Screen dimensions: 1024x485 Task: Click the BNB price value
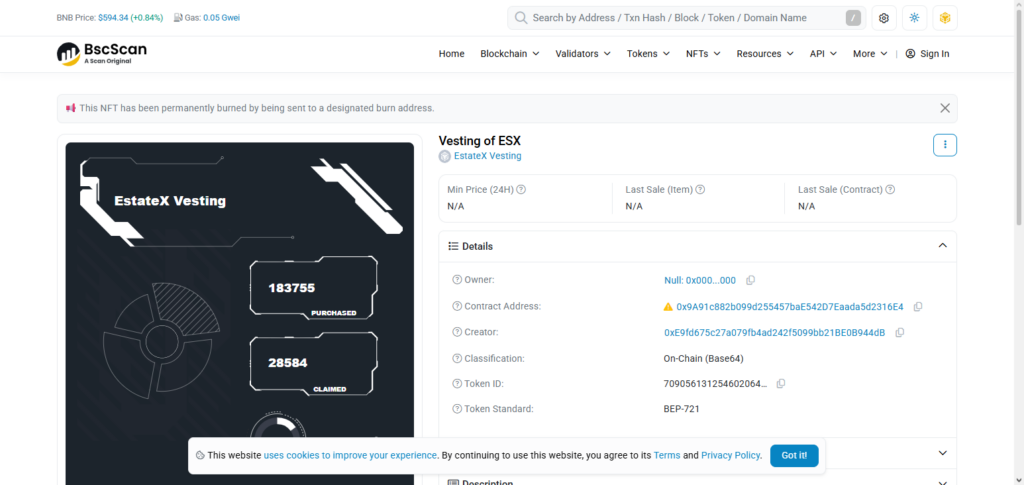pos(114,18)
